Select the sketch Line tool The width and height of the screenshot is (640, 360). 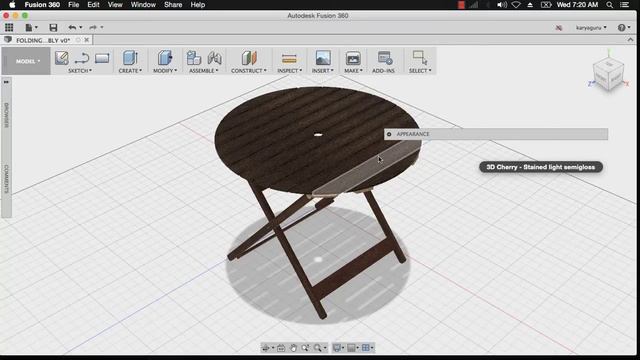click(x=82, y=58)
